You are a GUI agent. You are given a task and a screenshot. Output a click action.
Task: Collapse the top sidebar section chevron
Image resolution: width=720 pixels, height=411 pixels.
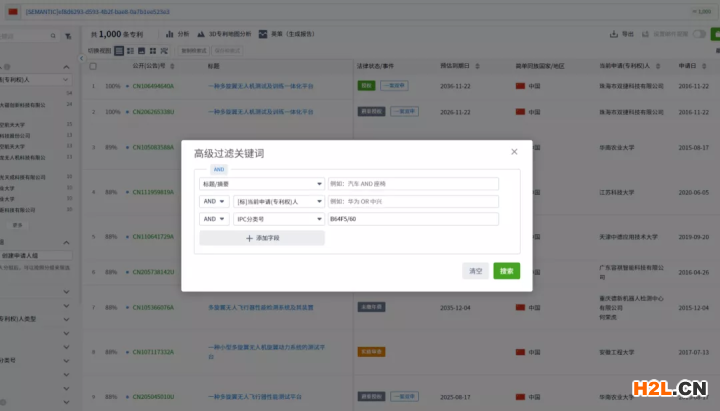click(x=66, y=67)
